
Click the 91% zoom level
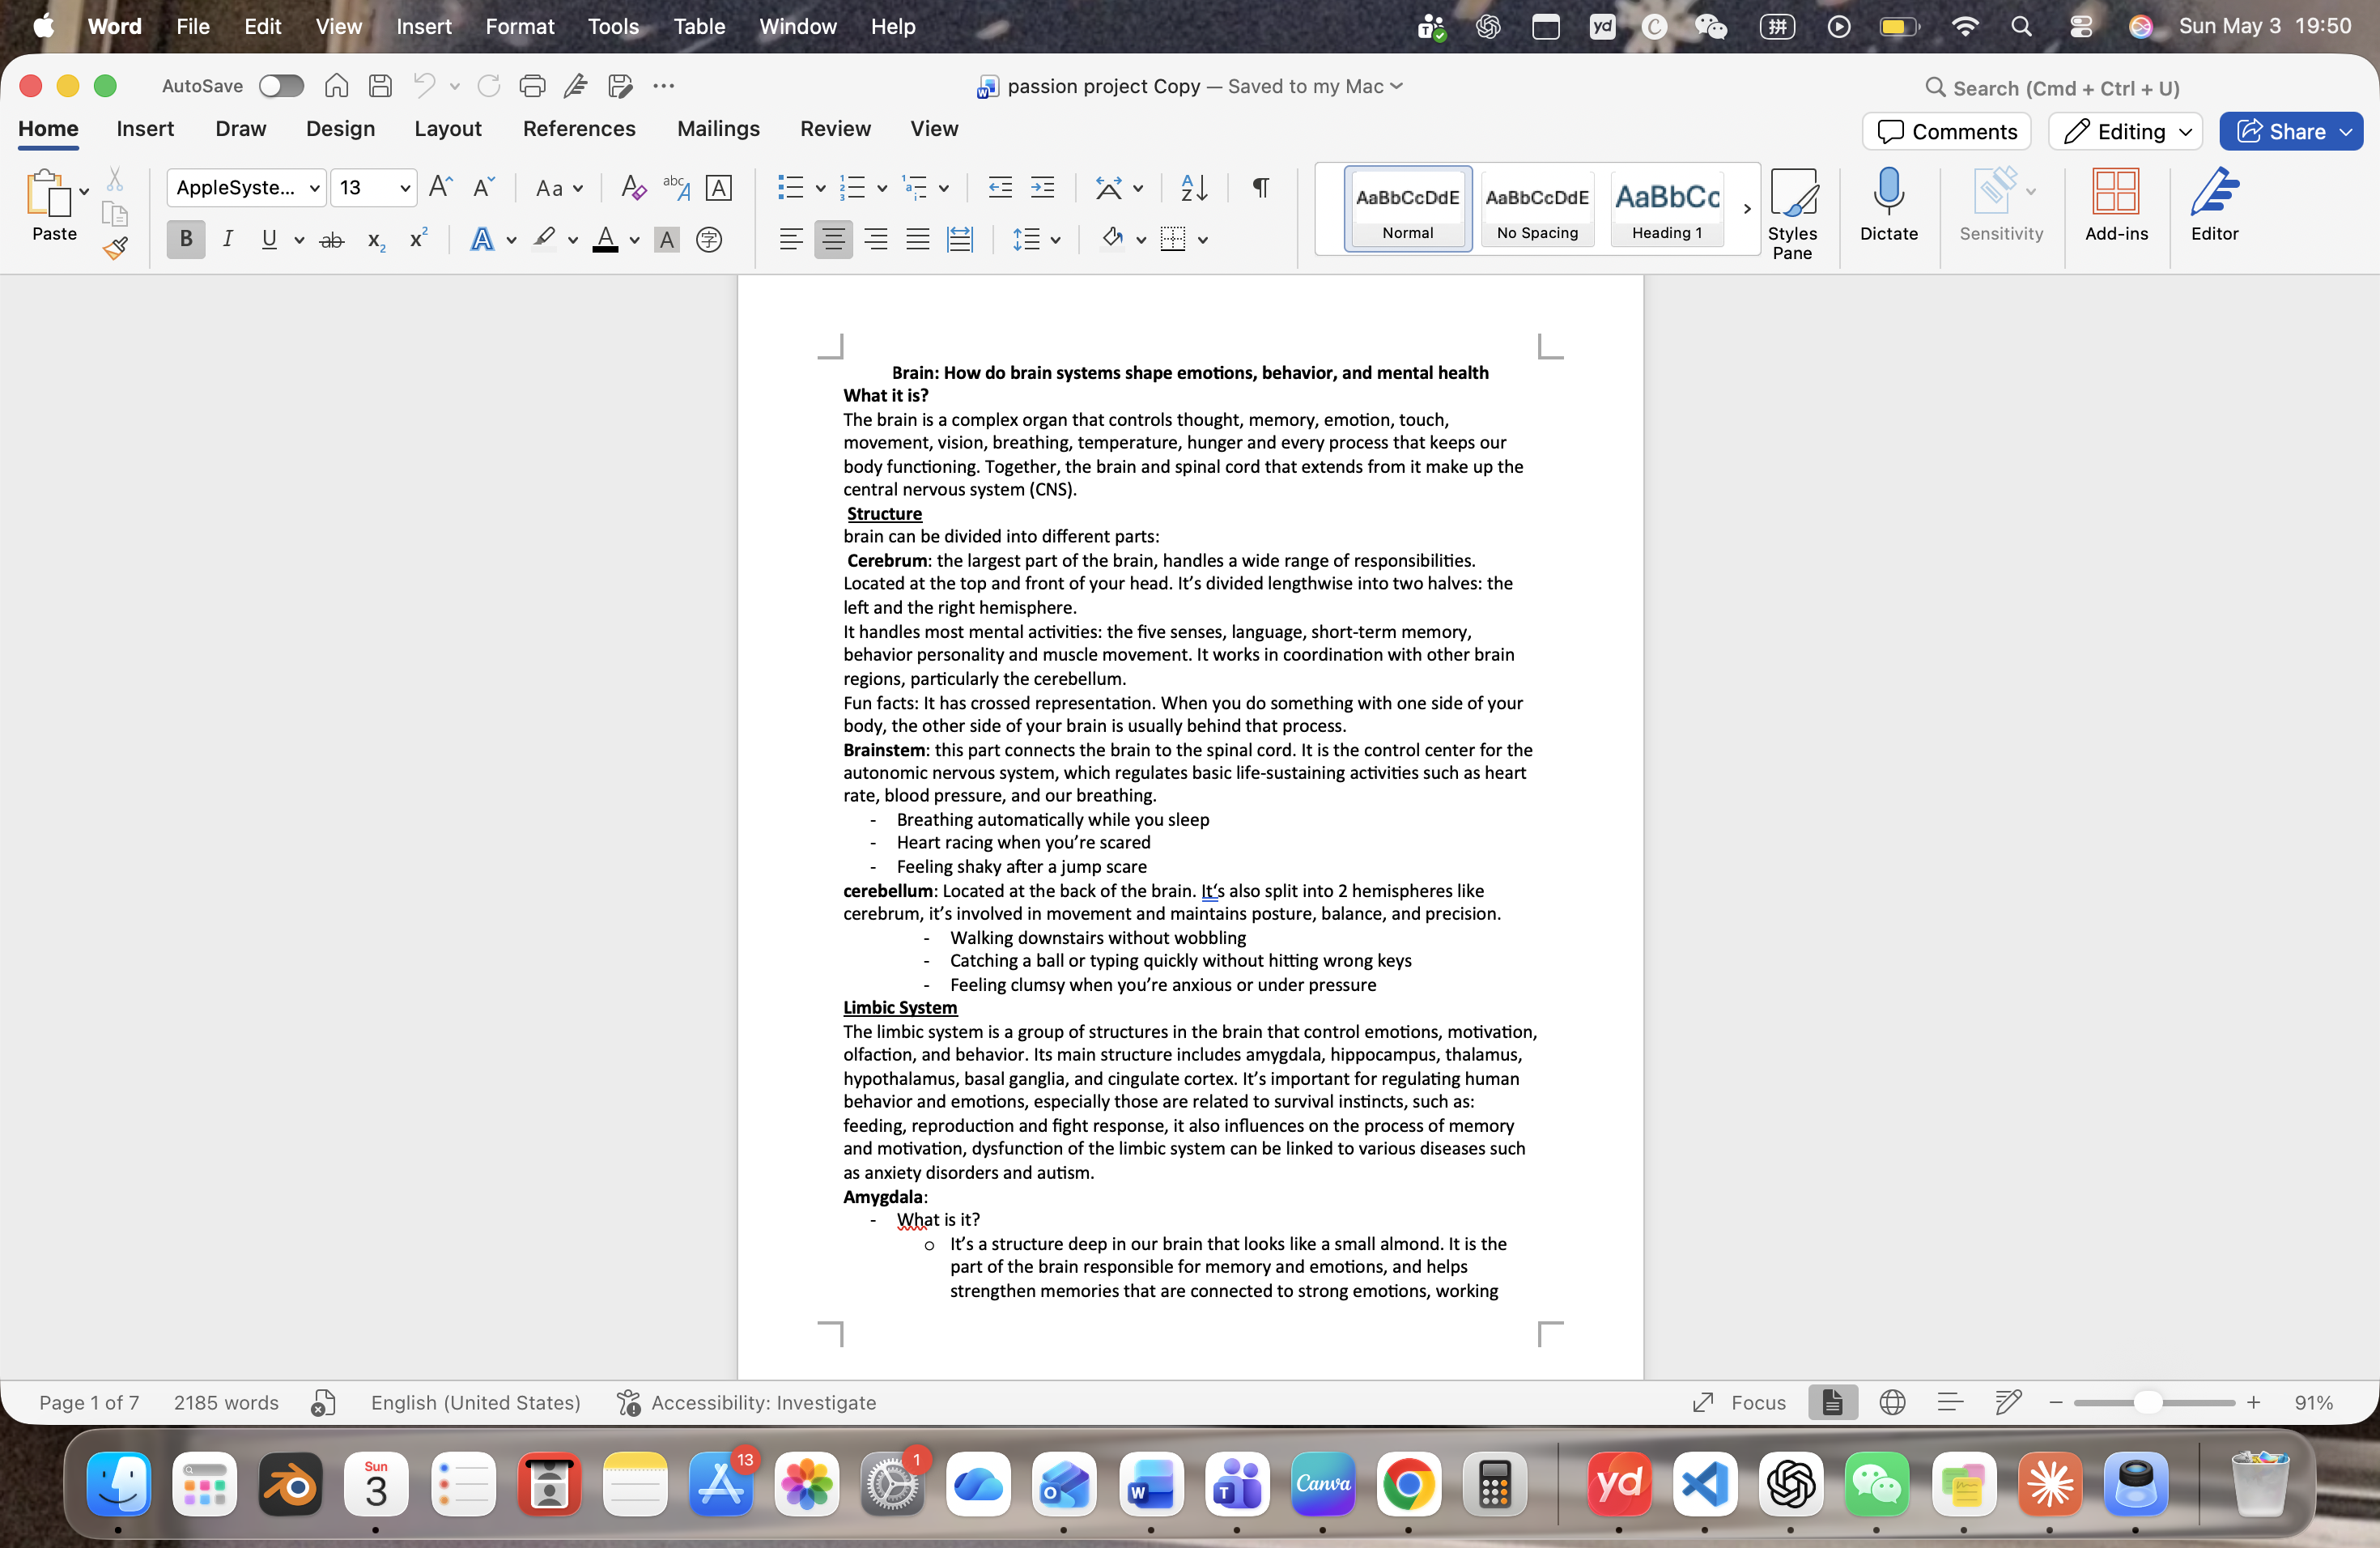tap(2313, 1402)
